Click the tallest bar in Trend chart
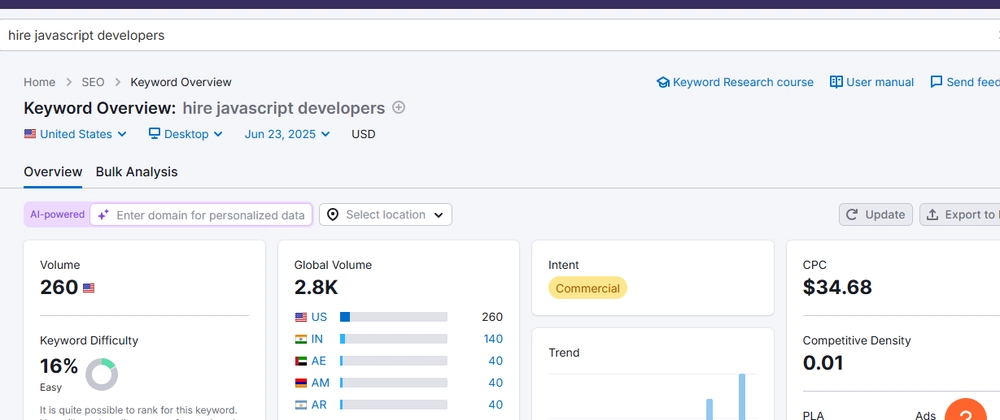 pyautogui.click(x=742, y=396)
